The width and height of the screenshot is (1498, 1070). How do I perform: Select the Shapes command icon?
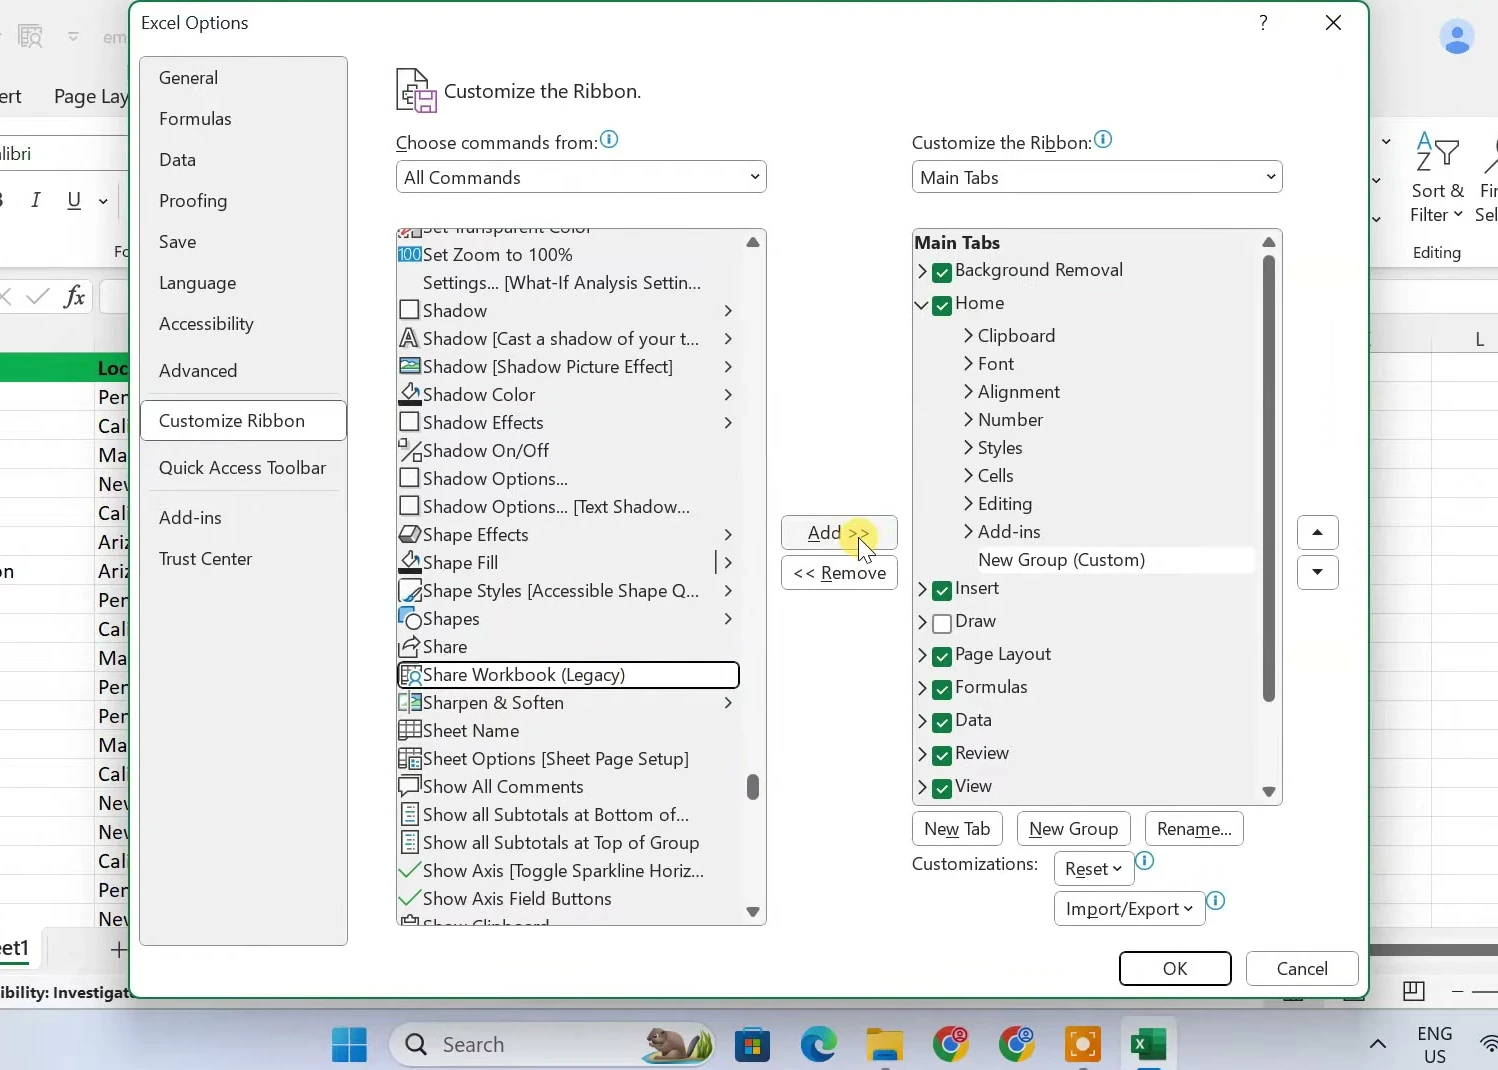coord(409,619)
